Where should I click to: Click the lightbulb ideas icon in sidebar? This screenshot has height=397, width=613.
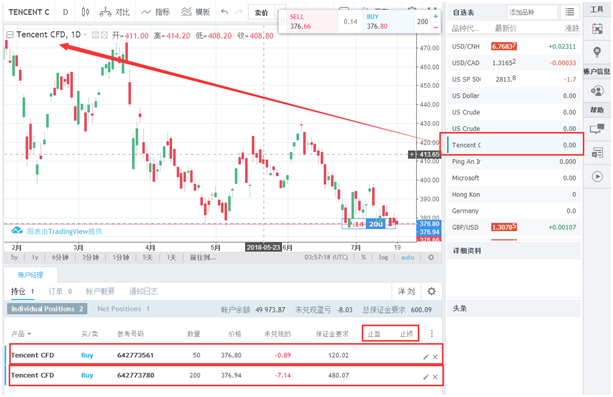(x=597, y=52)
